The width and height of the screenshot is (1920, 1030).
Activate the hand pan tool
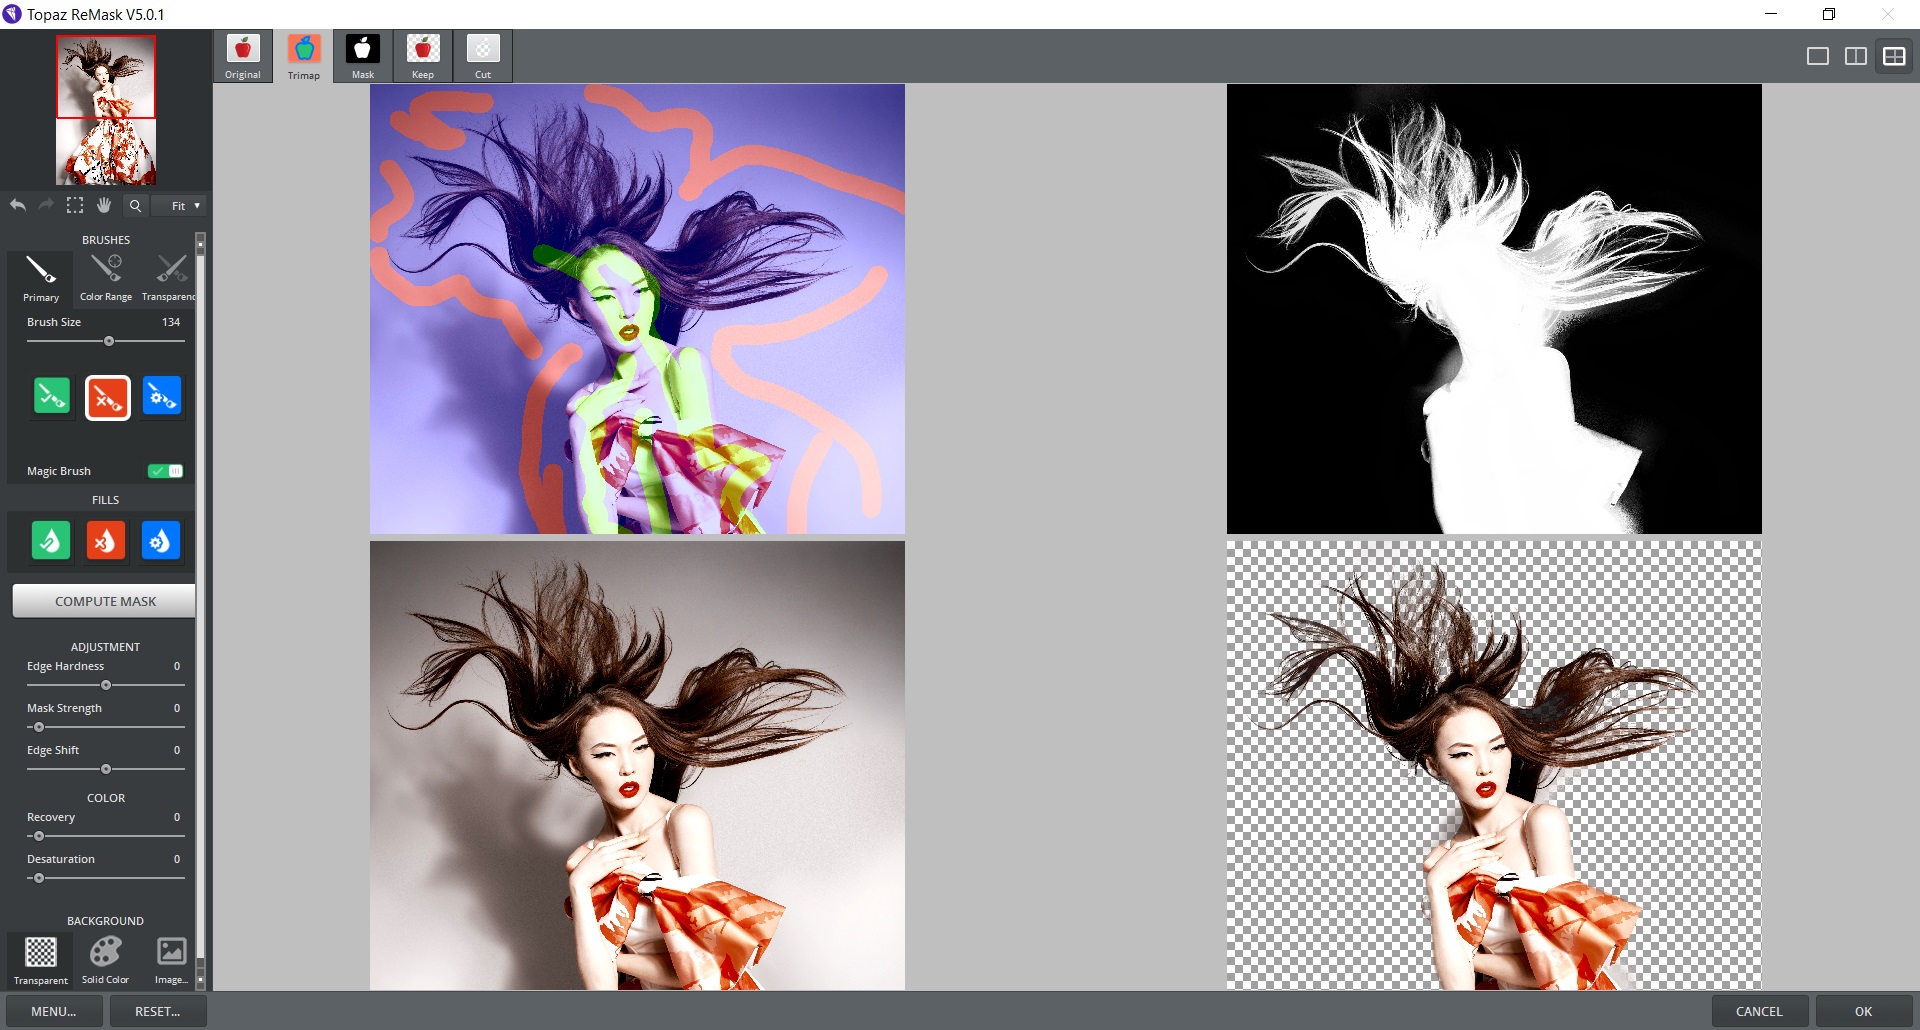point(104,205)
